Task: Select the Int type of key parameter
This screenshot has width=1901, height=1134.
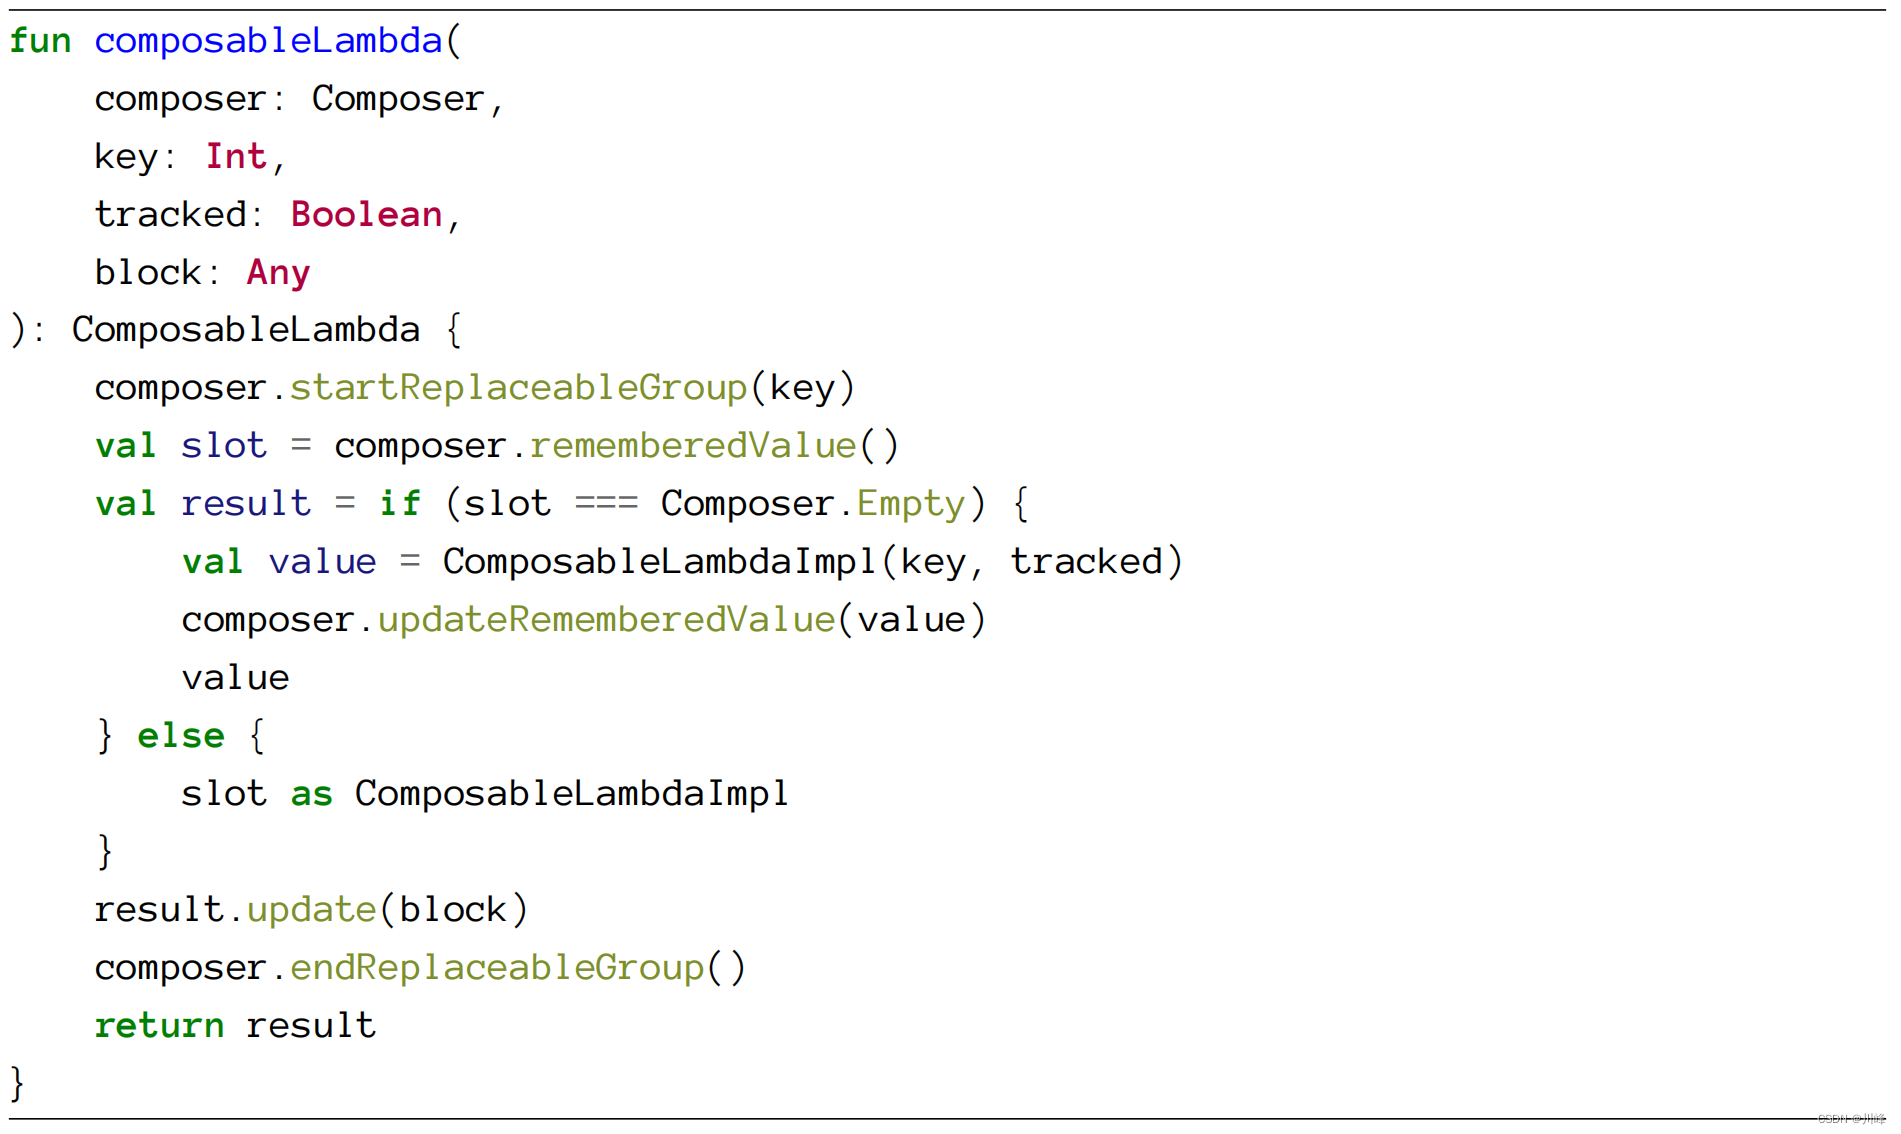Action: click(x=236, y=157)
